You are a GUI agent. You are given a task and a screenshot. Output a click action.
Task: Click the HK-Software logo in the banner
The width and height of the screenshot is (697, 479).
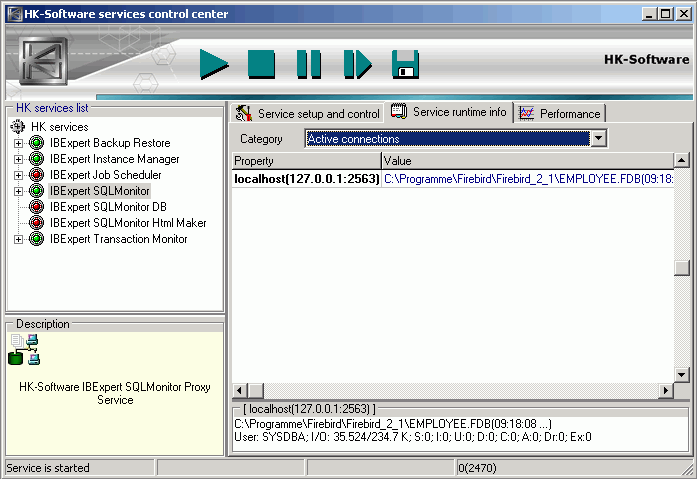coord(44,61)
